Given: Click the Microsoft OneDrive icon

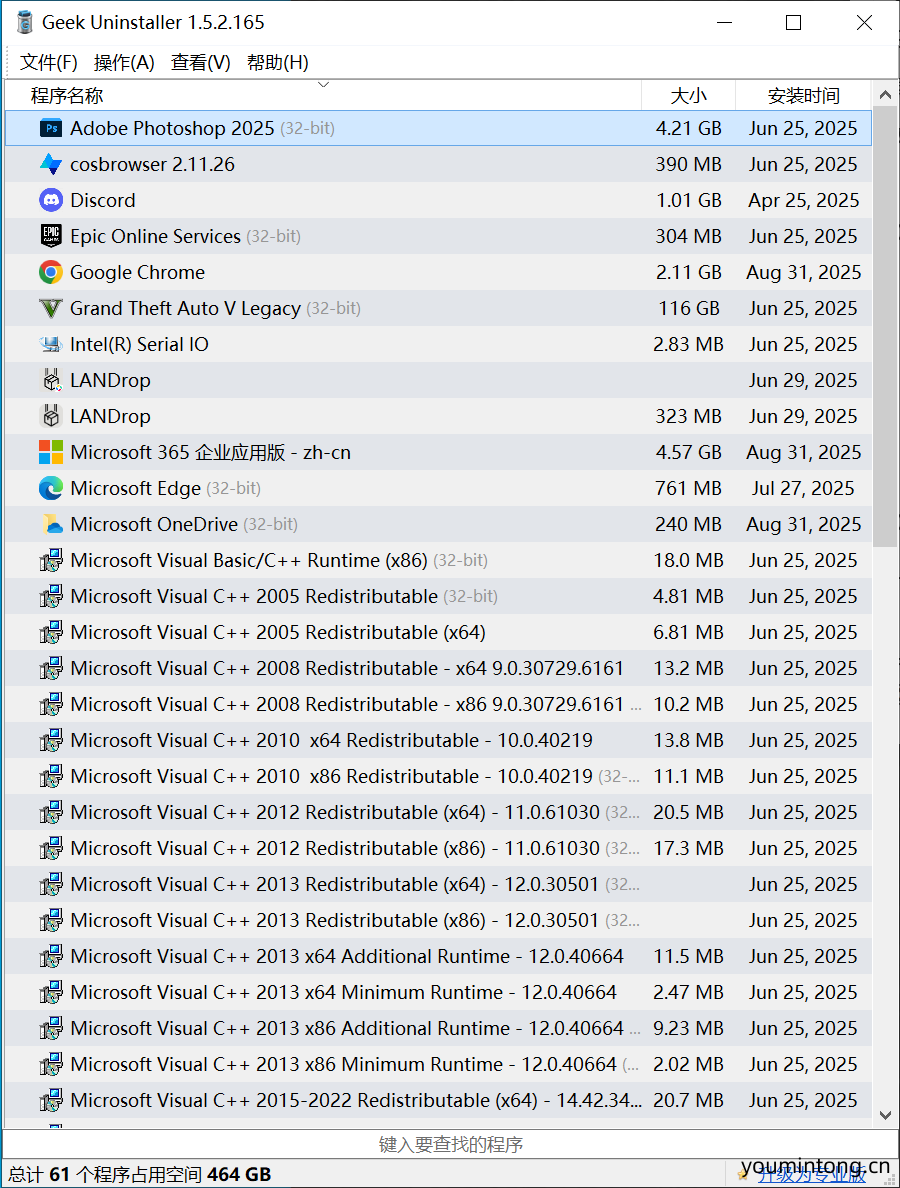Looking at the screenshot, I should 51,524.
